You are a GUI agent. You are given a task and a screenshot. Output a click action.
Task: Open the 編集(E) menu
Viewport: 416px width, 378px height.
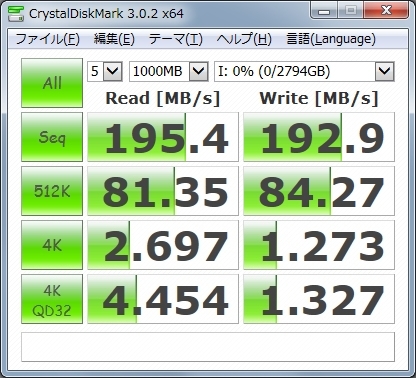tap(114, 39)
